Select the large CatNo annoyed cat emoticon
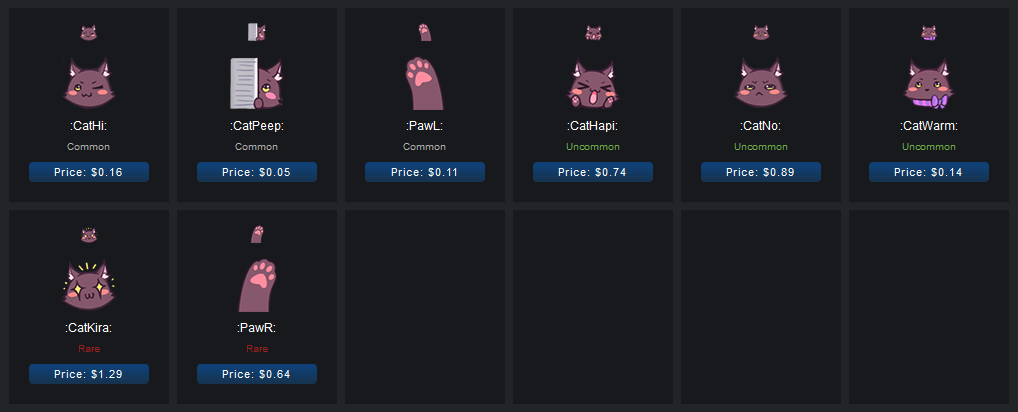1018x412 pixels. [x=761, y=83]
